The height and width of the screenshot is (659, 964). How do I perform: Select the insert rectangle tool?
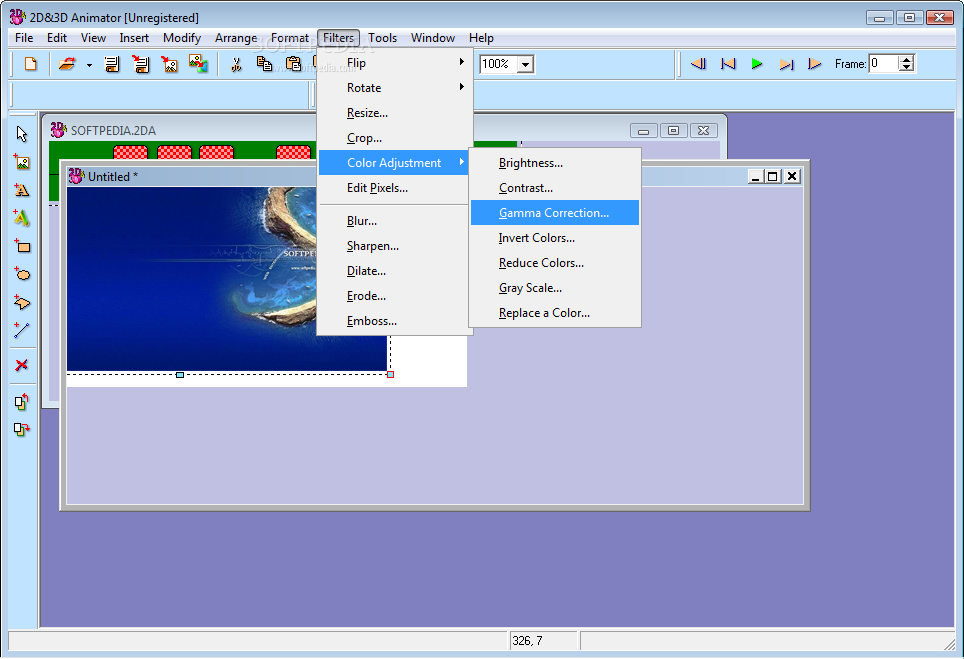point(22,247)
